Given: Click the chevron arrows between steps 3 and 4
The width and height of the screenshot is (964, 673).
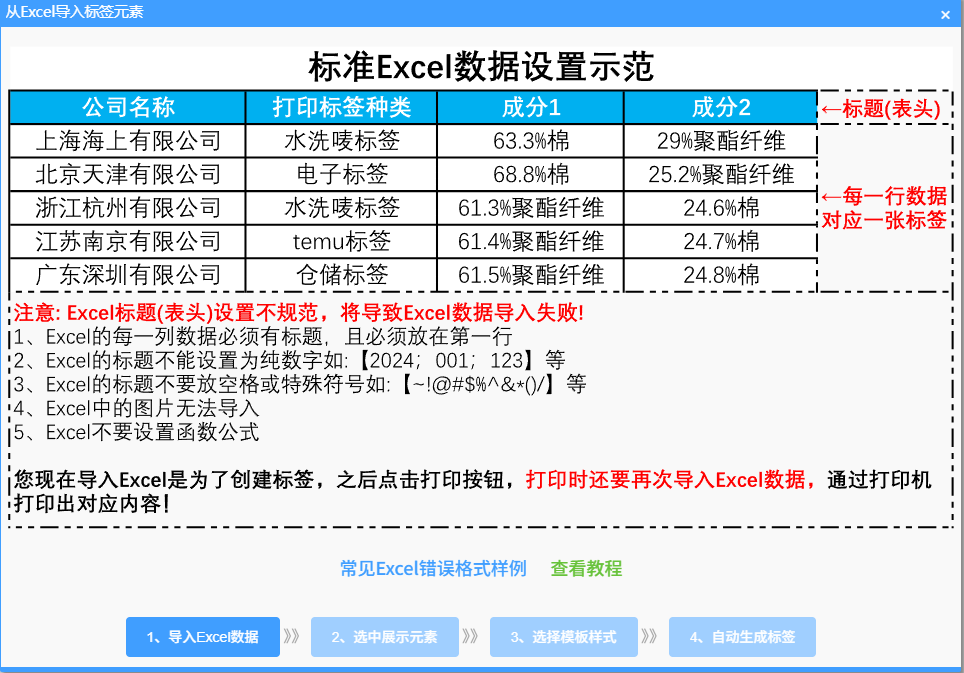Looking at the screenshot, I should tap(650, 637).
